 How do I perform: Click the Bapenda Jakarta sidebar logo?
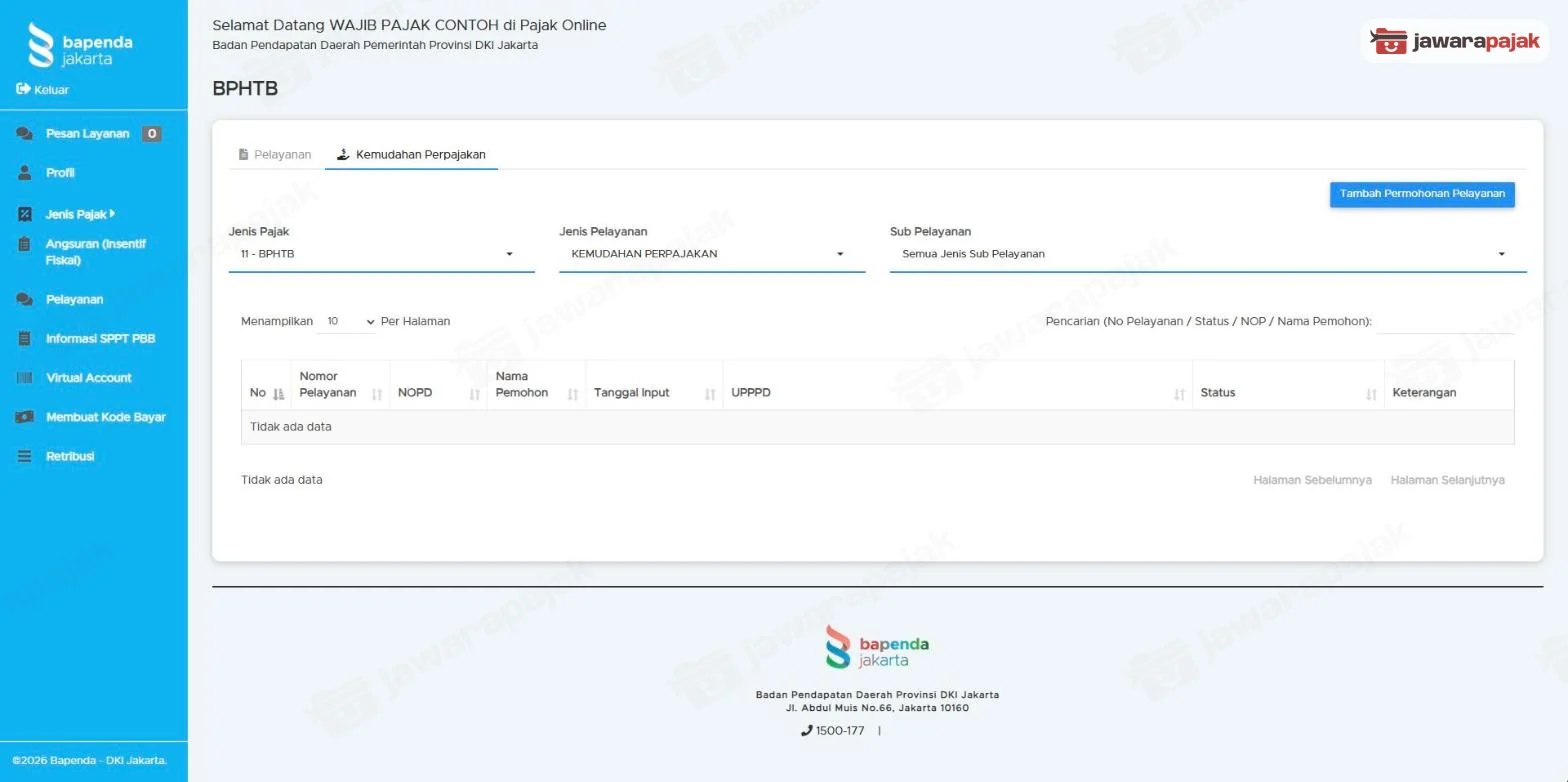(80, 46)
